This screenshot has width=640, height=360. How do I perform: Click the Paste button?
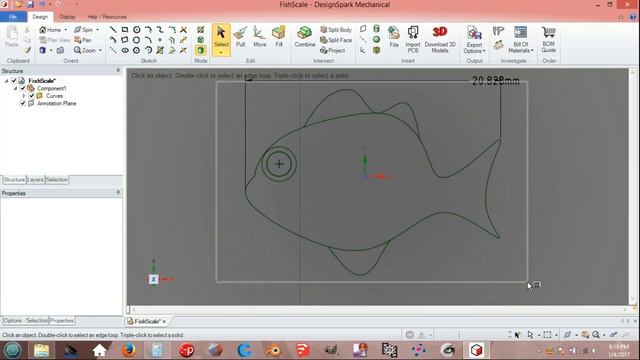click(x=12, y=37)
